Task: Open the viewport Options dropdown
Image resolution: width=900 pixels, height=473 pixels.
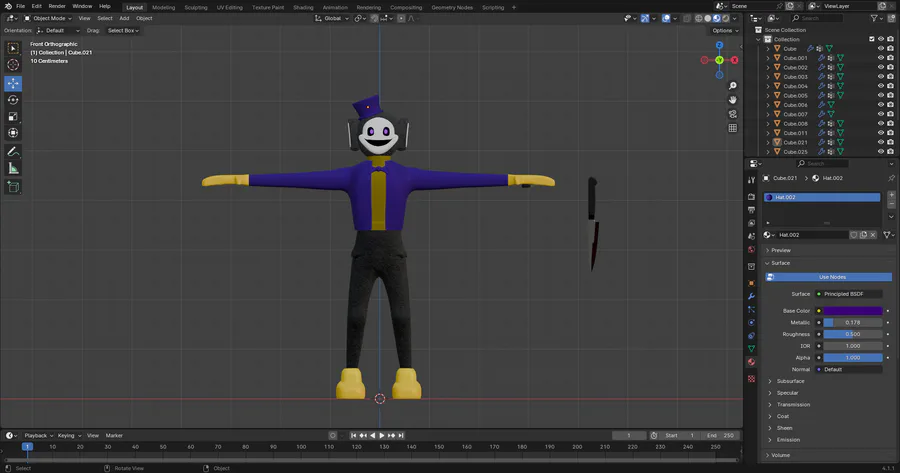Action: point(726,30)
